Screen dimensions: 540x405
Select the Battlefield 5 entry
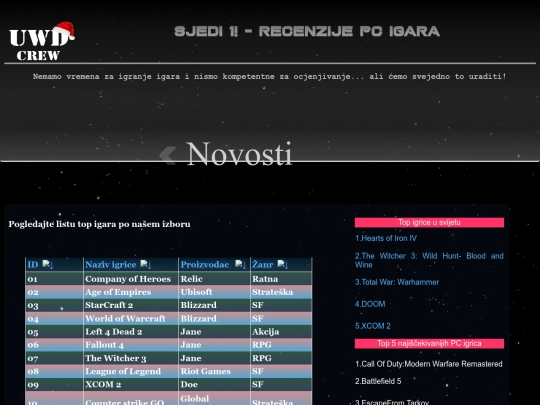tap(378, 381)
